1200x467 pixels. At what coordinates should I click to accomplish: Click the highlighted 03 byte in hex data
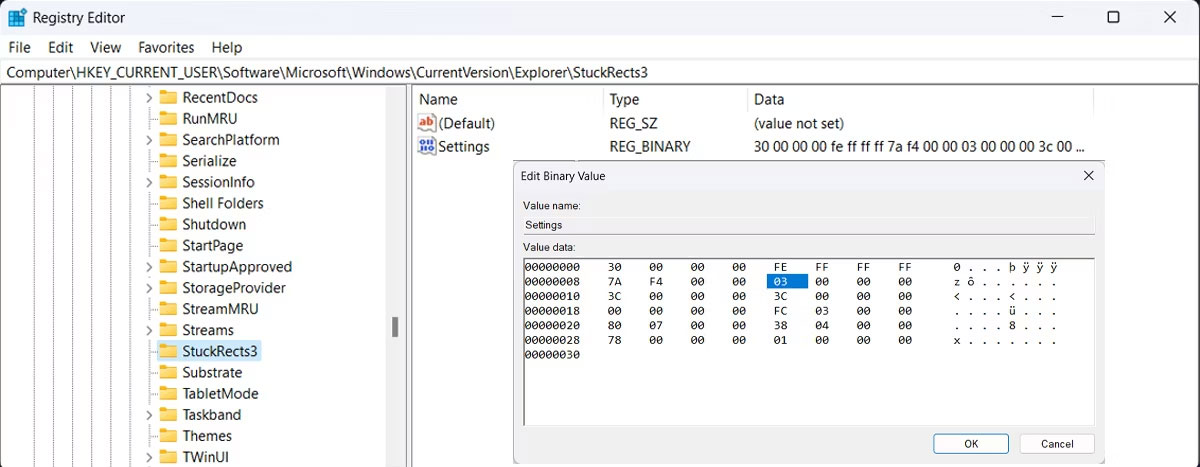pos(781,283)
